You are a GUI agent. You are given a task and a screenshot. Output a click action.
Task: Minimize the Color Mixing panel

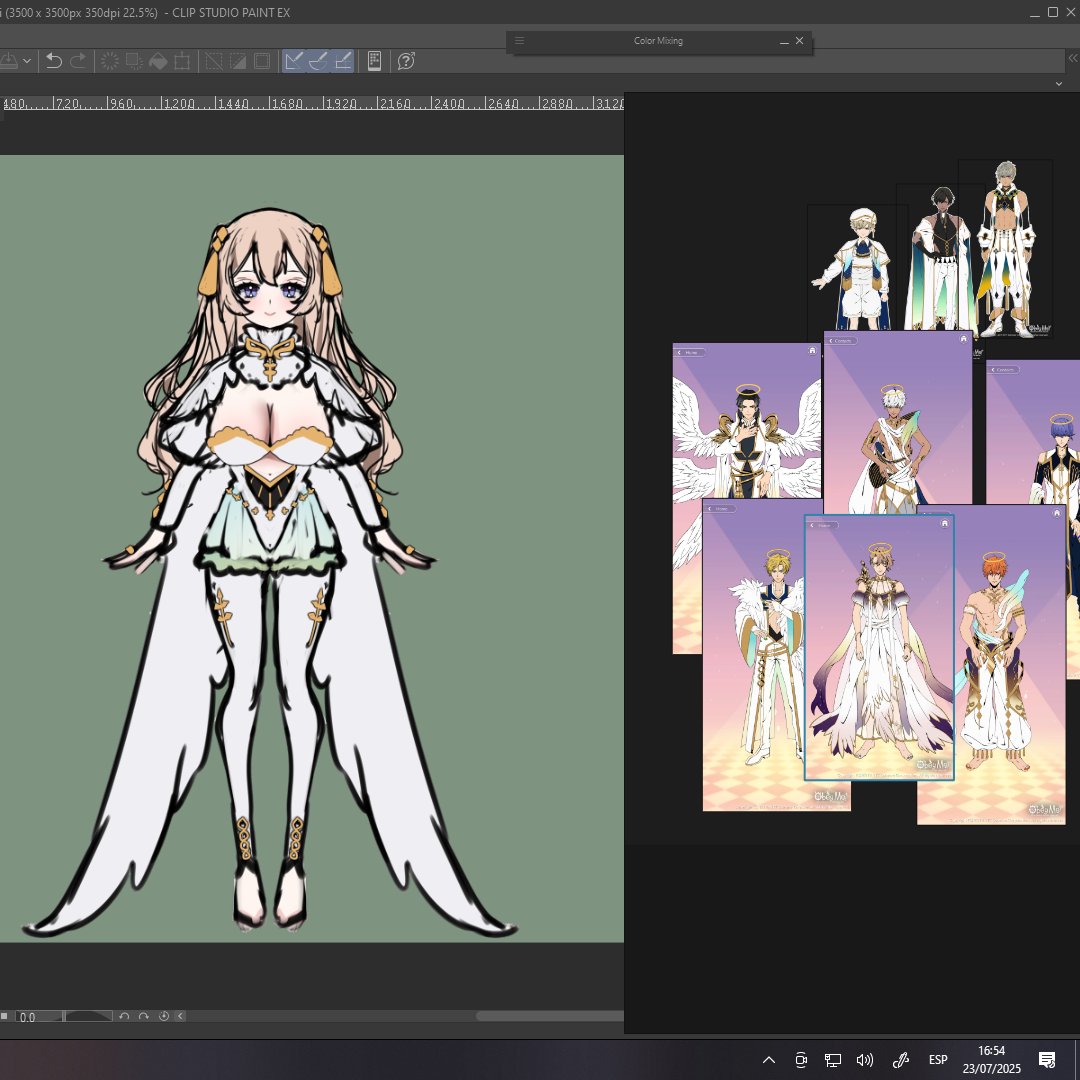pyautogui.click(x=784, y=41)
